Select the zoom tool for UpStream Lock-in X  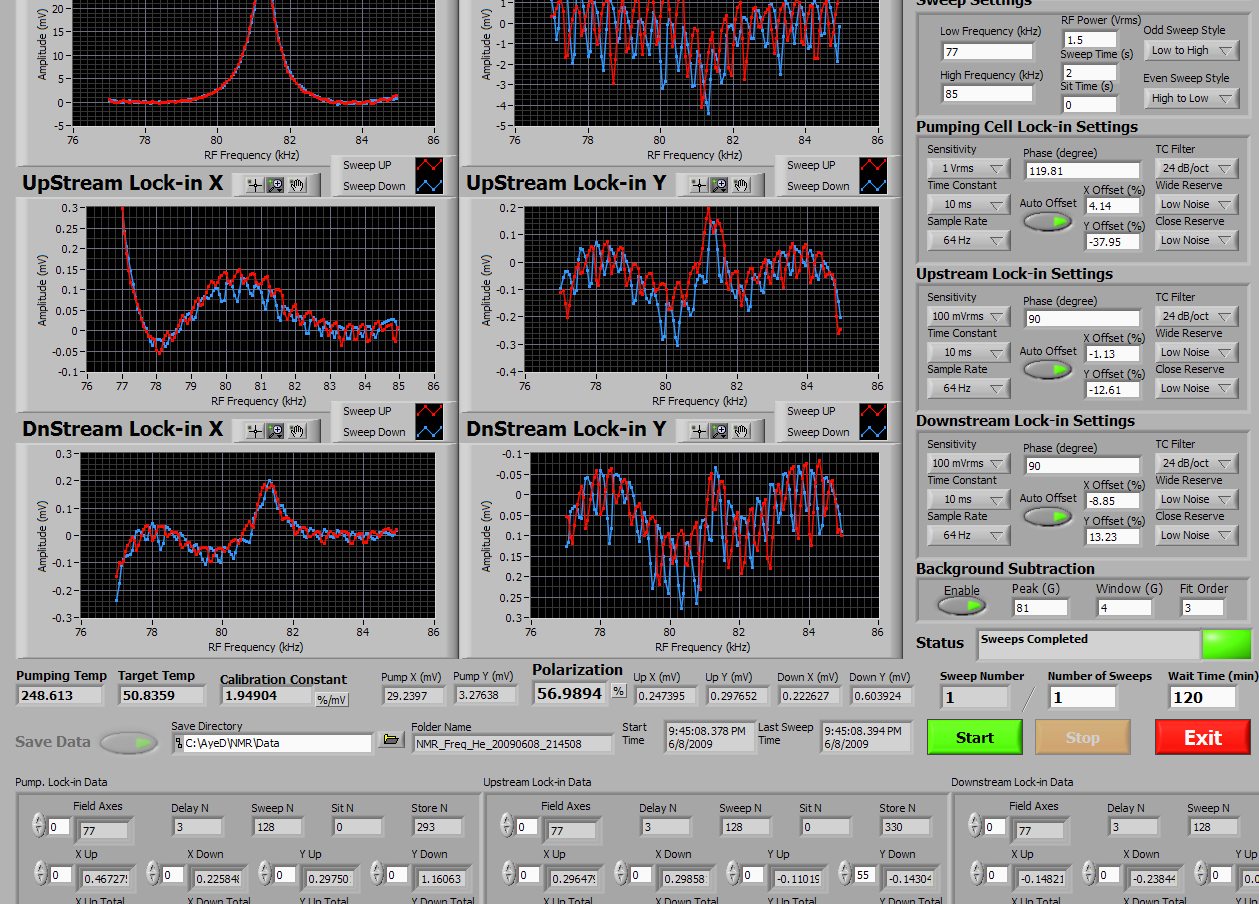tap(276, 184)
